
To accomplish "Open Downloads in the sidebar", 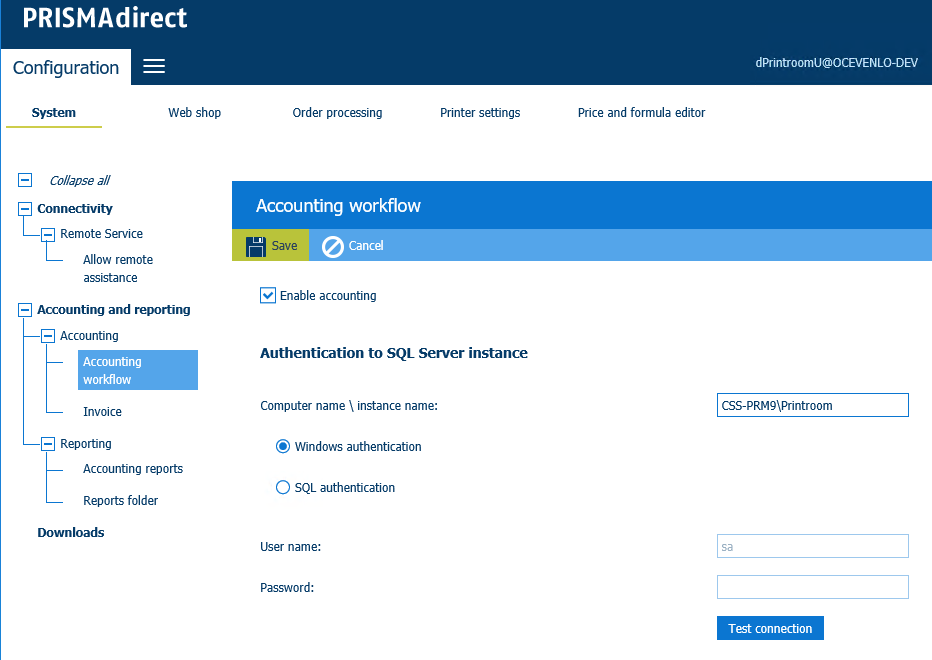I will tap(71, 533).
